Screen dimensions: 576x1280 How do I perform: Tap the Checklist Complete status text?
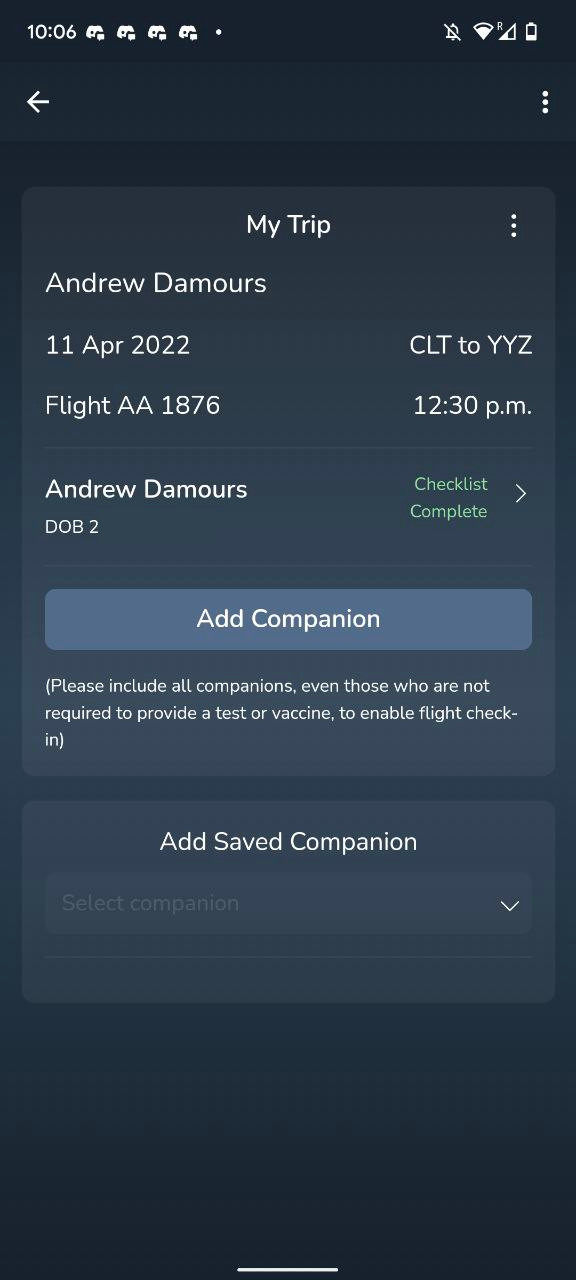pos(450,497)
